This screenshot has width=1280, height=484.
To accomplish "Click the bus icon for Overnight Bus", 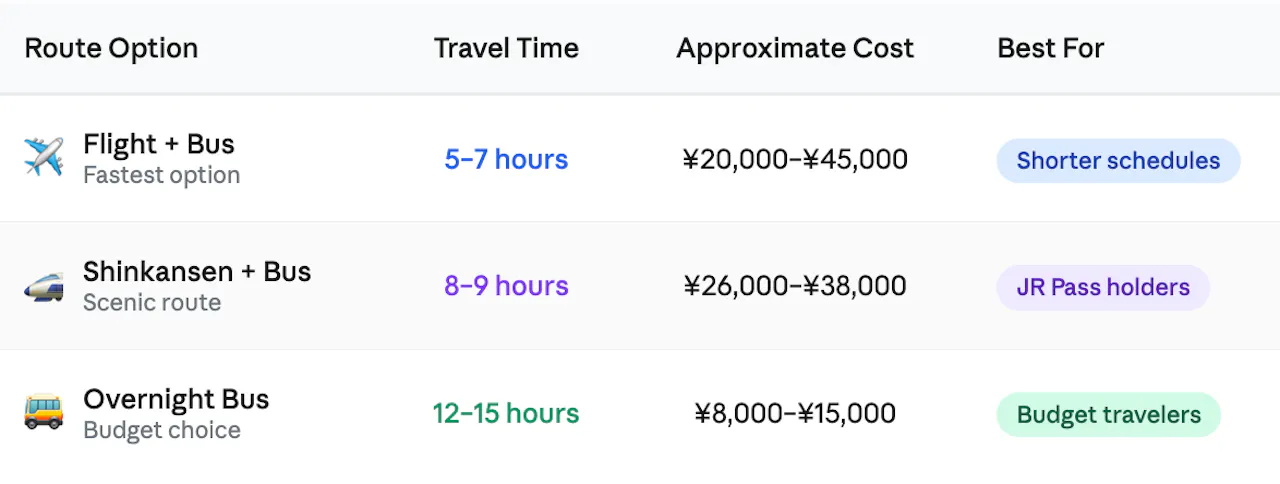I will coord(43,413).
